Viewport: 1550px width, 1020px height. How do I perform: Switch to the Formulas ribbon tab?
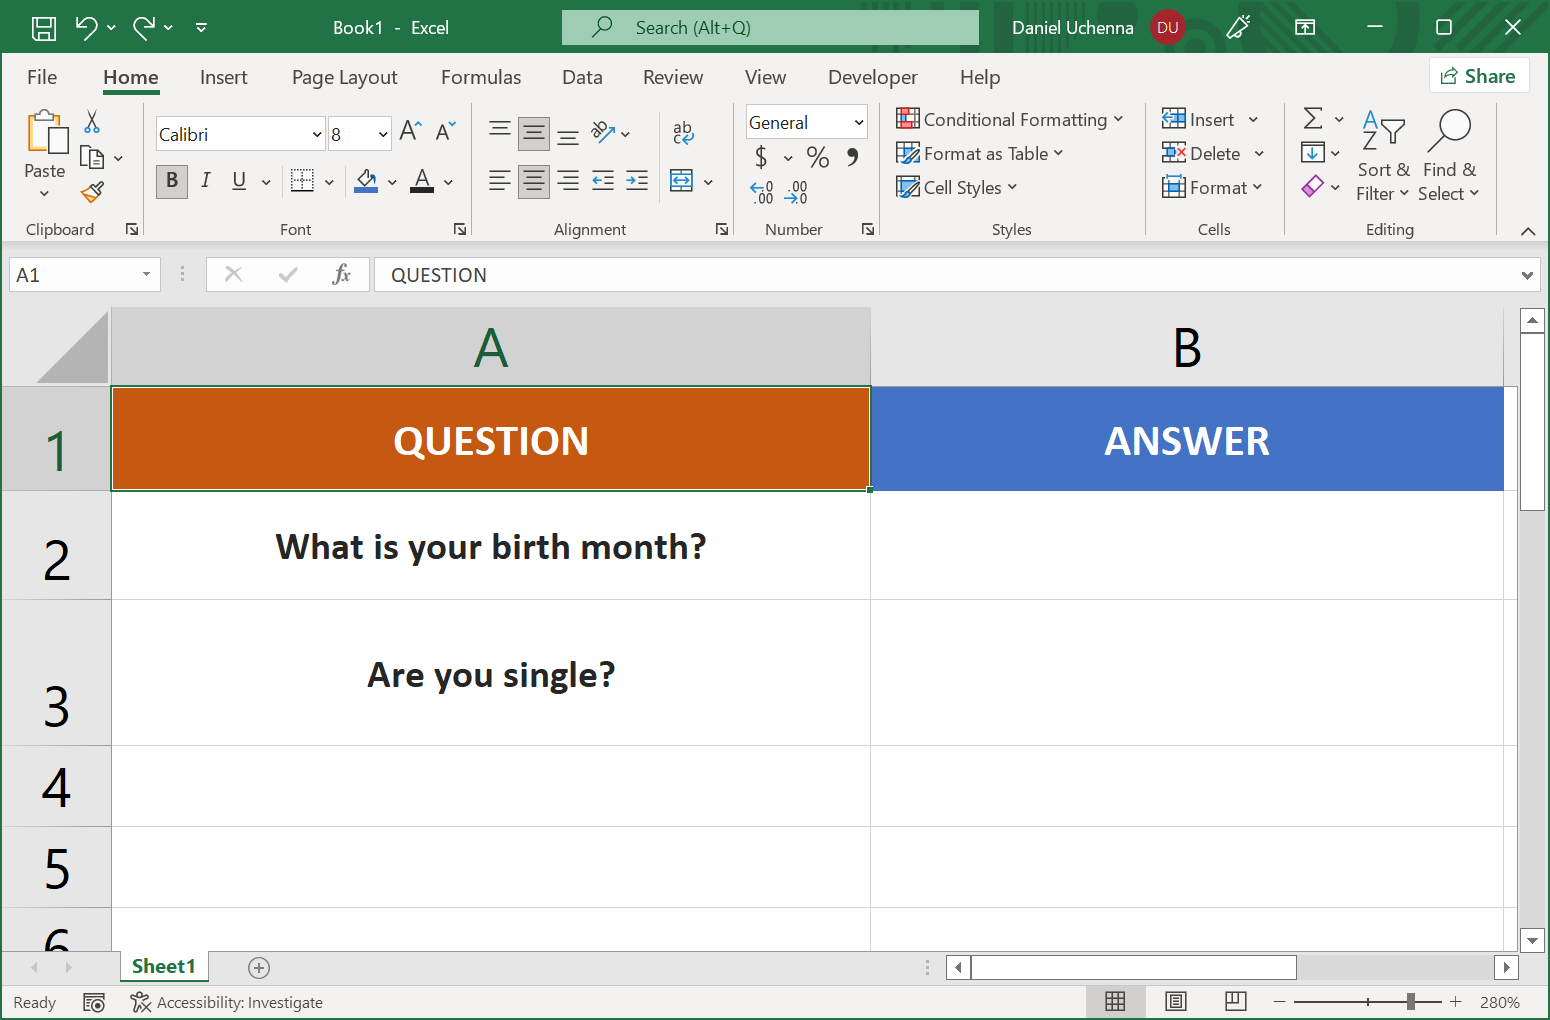coord(481,77)
